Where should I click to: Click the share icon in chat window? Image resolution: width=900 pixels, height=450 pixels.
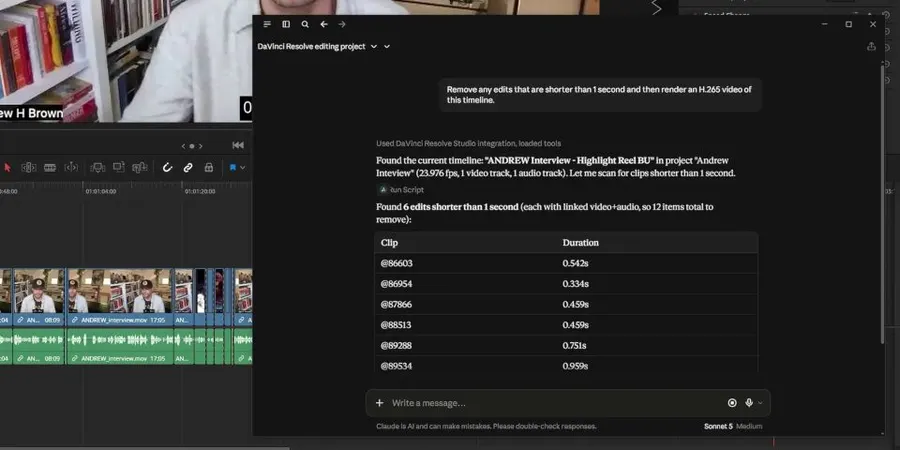click(x=871, y=46)
